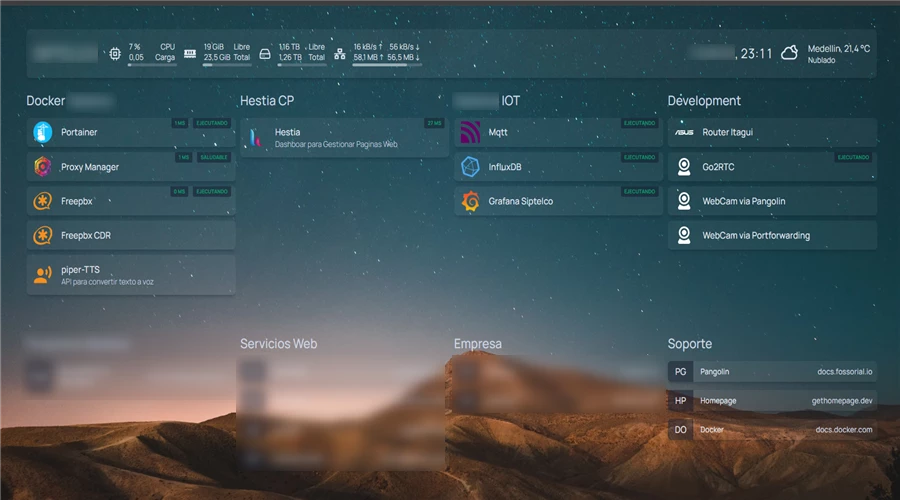
Task: Collapse the Soporte bookmarks group
Action: 689,344
